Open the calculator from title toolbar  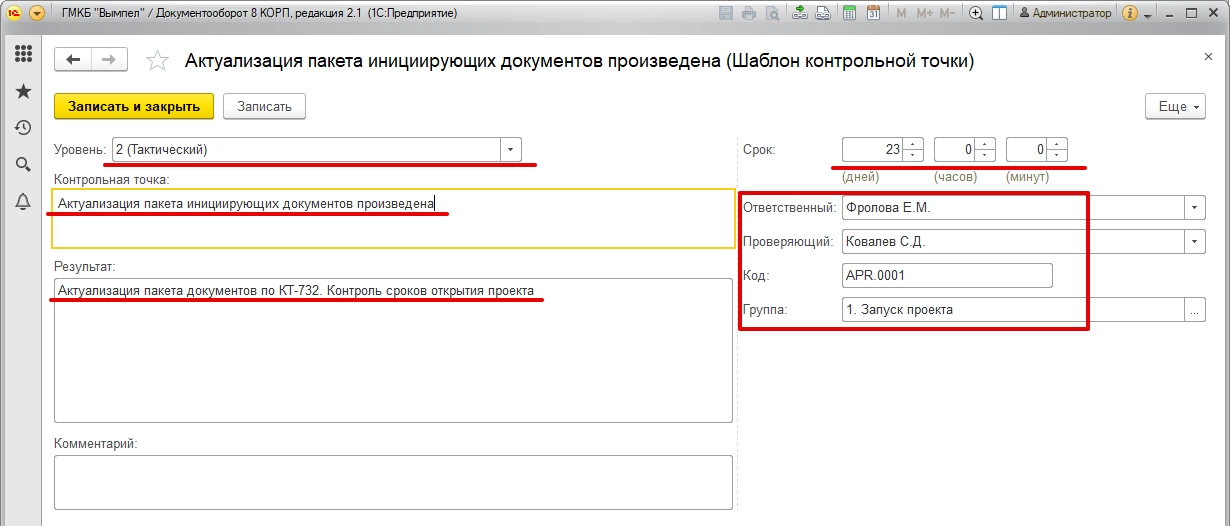[x=850, y=13]
